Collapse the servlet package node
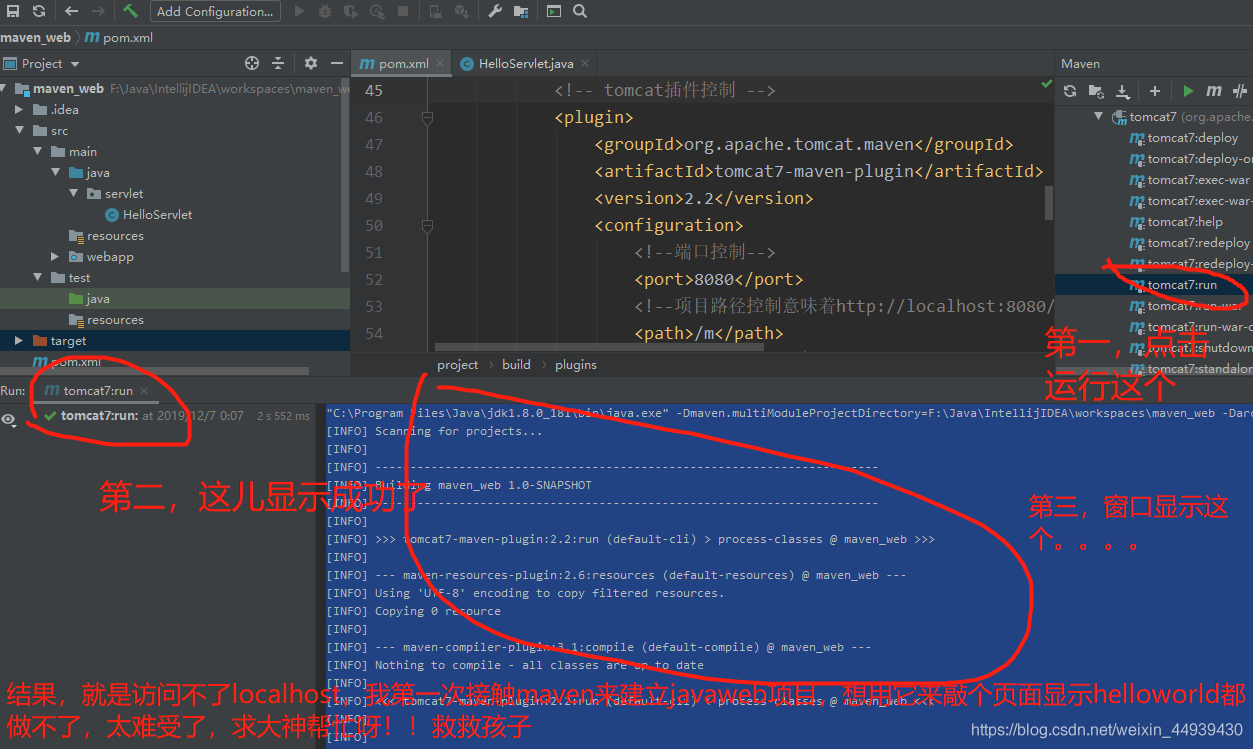The width and height of the screenshot is (1253, 749). click(73, 194)
